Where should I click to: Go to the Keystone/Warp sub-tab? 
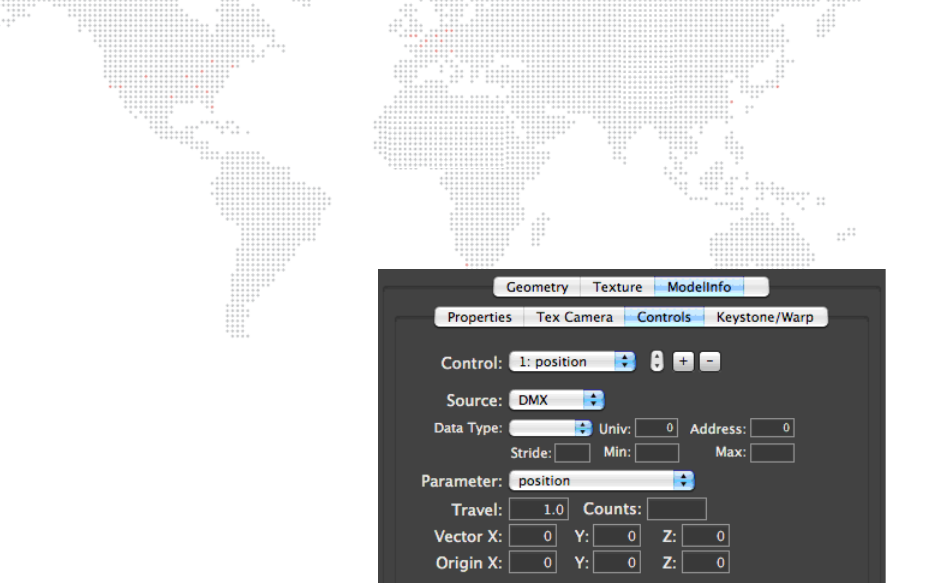pyautogui.click(x=765, y=317)
